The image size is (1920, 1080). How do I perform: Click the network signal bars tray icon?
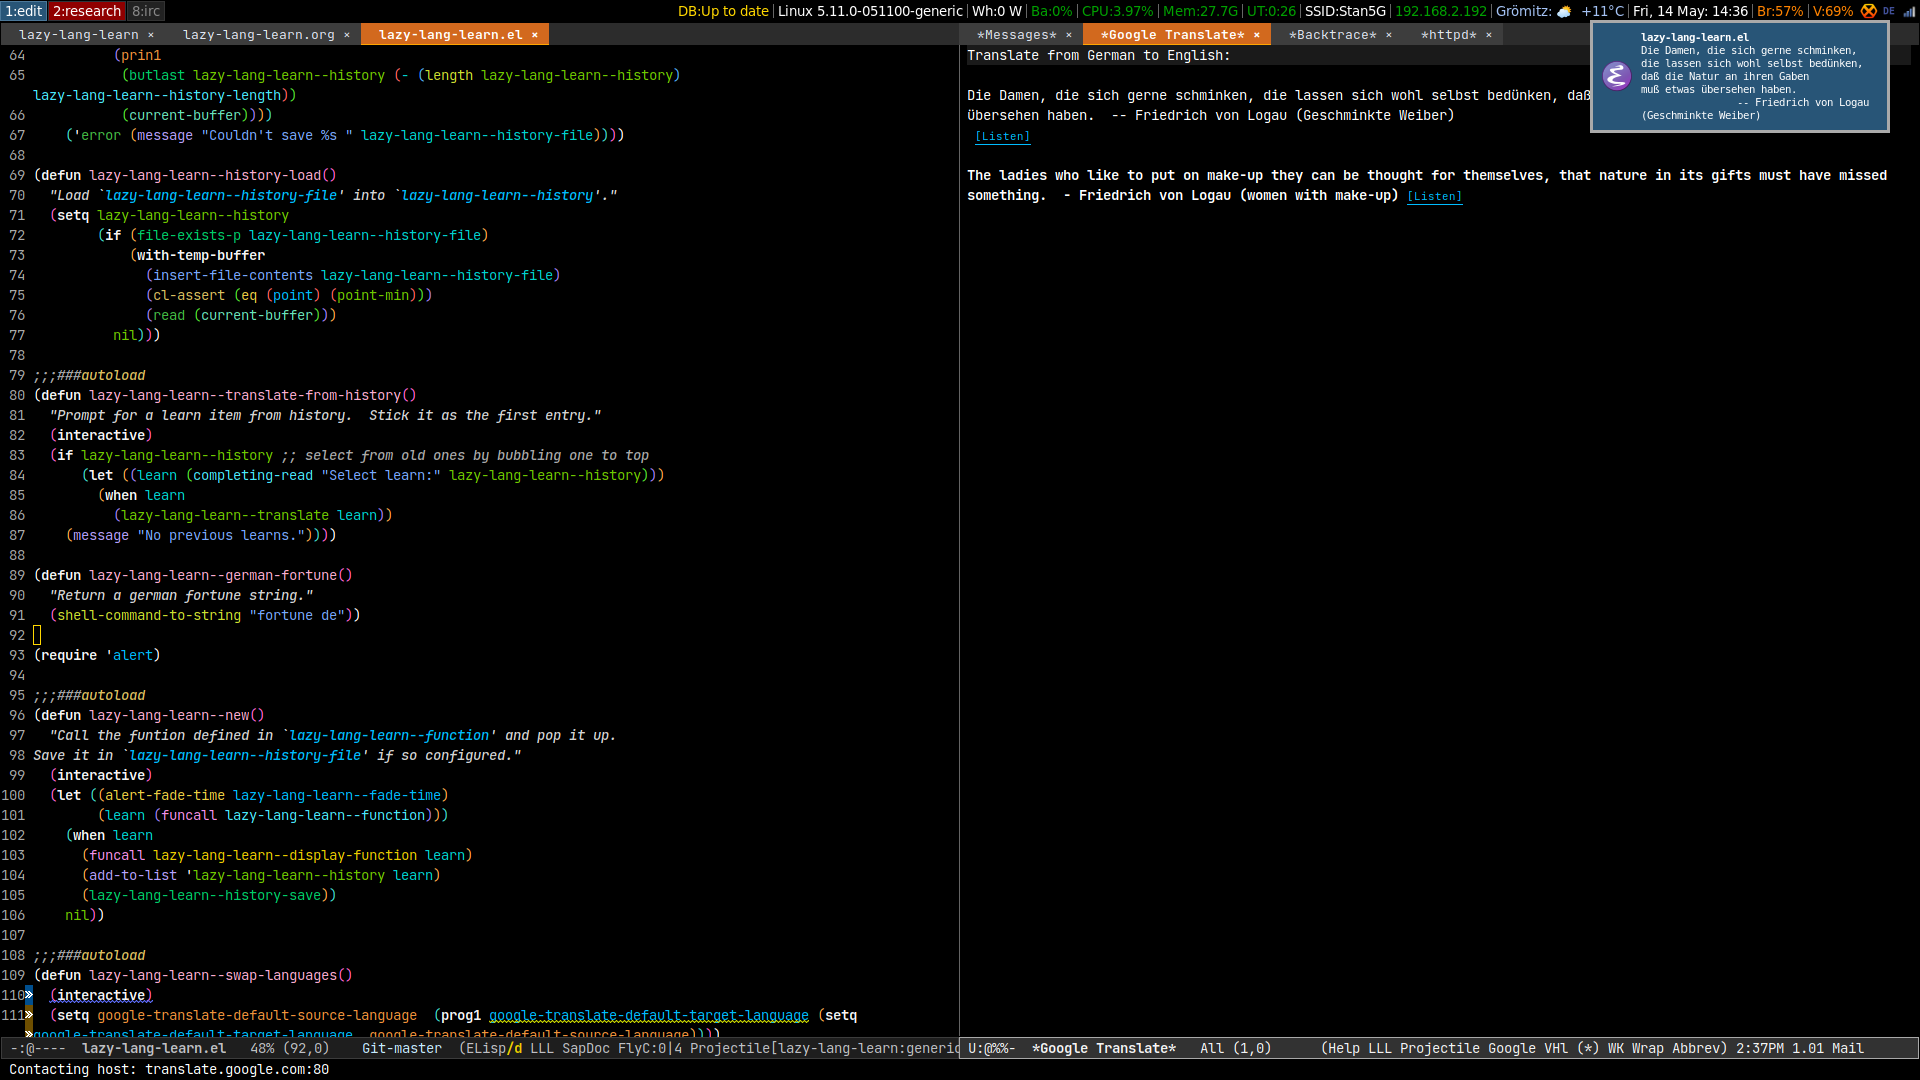(x=1909, y=11)
